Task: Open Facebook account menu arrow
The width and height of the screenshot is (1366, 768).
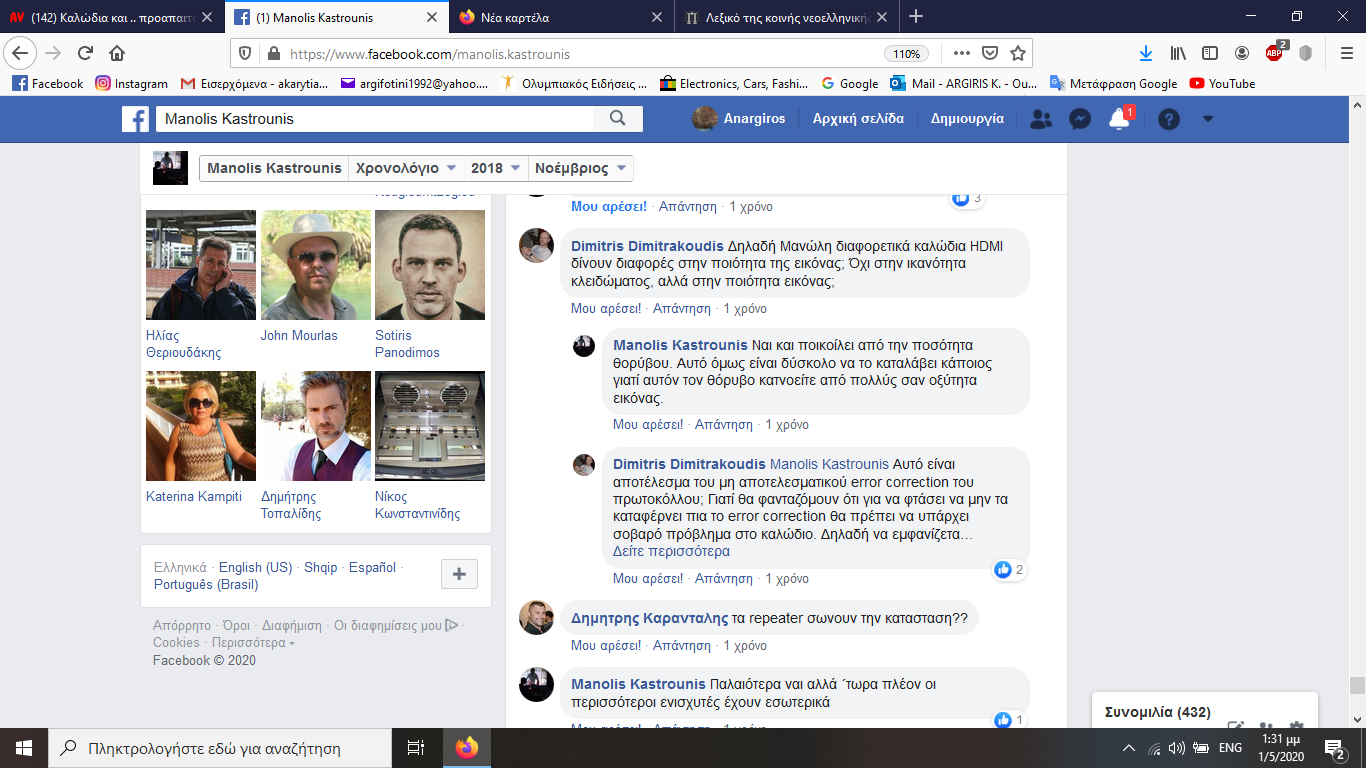Action: point(1208,119)
